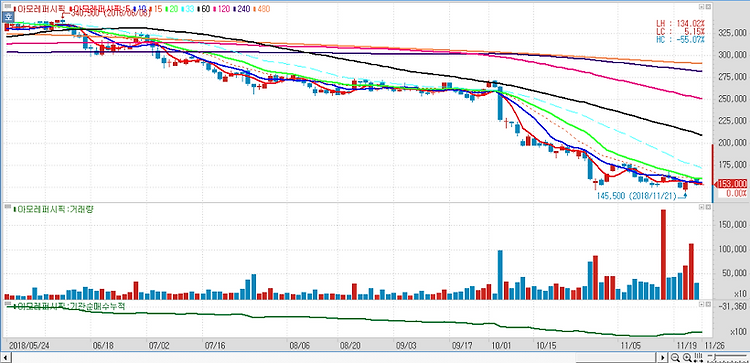Click the bar spacing icon beside zoom buttons
750x363 pixels.
pyautogui.click(x=699, y=357)
